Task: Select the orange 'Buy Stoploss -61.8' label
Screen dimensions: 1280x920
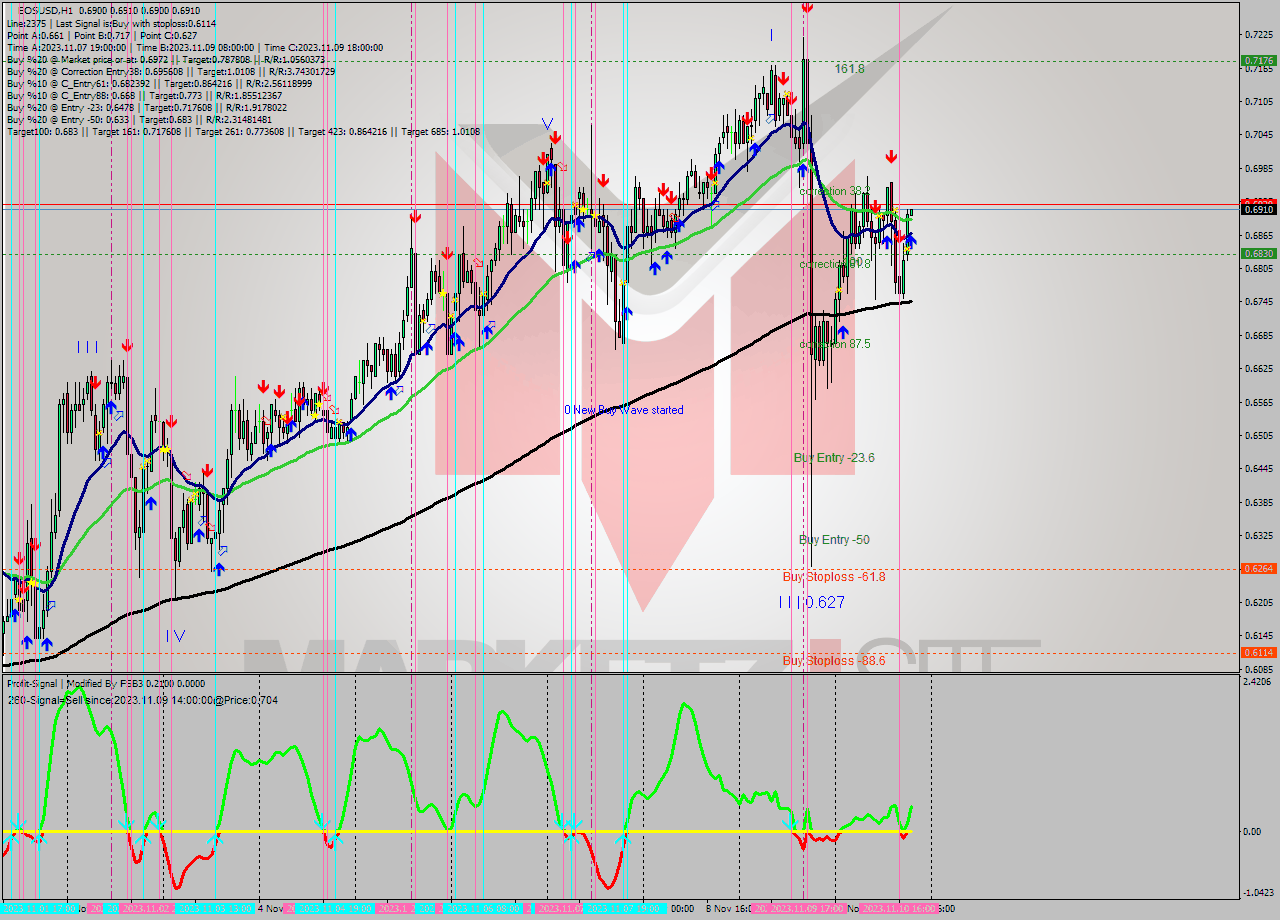Action: pyautogui.click(x=833, y=577)
